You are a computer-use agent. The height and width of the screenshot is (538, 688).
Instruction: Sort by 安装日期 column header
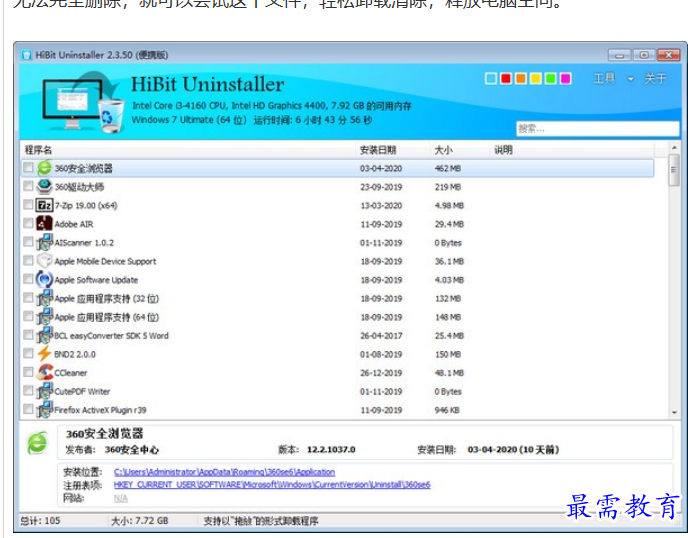click(x=394, y=150)
